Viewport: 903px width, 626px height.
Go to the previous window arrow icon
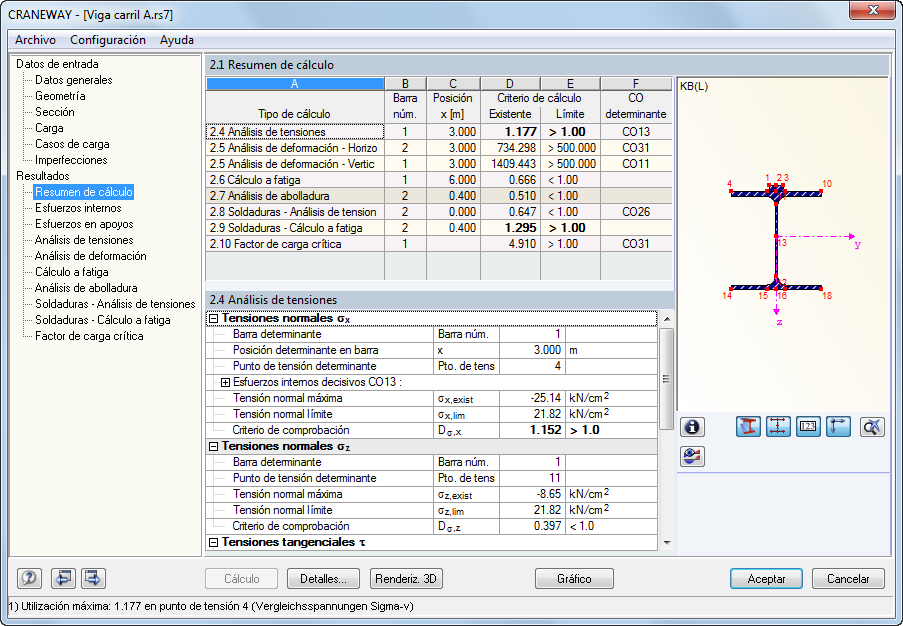[63, 578]
